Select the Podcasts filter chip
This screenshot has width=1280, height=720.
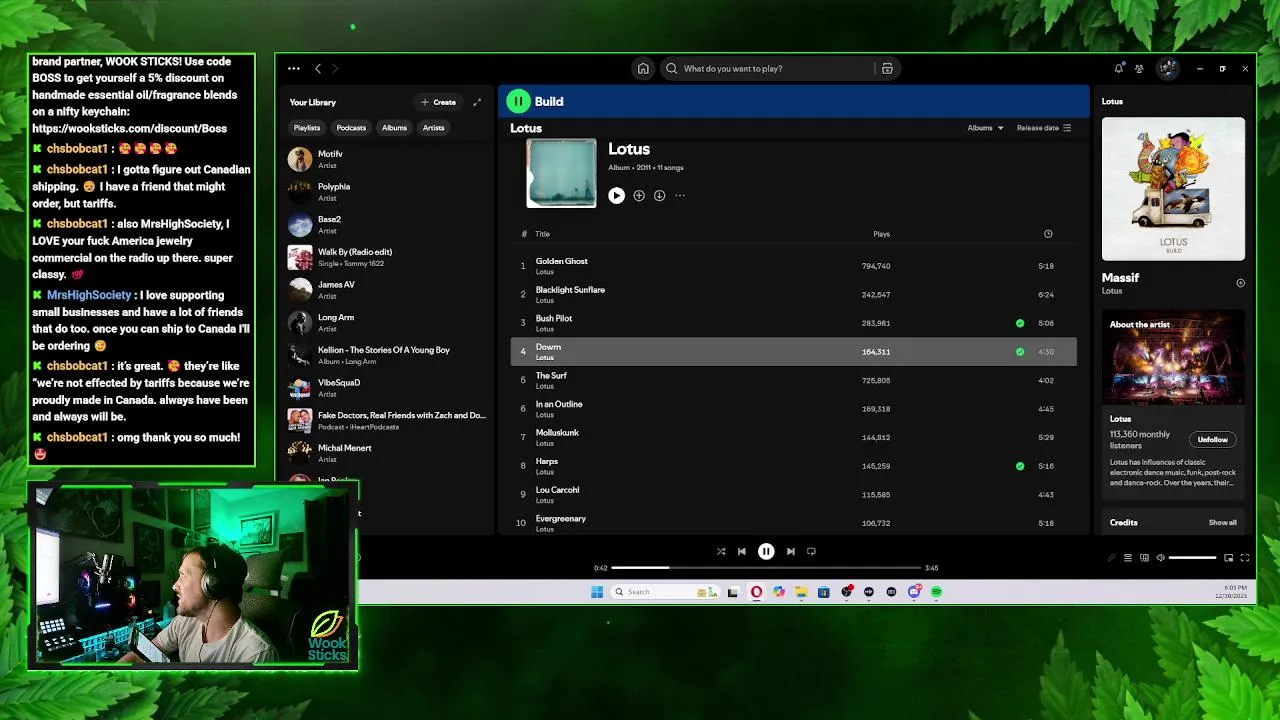351,128
